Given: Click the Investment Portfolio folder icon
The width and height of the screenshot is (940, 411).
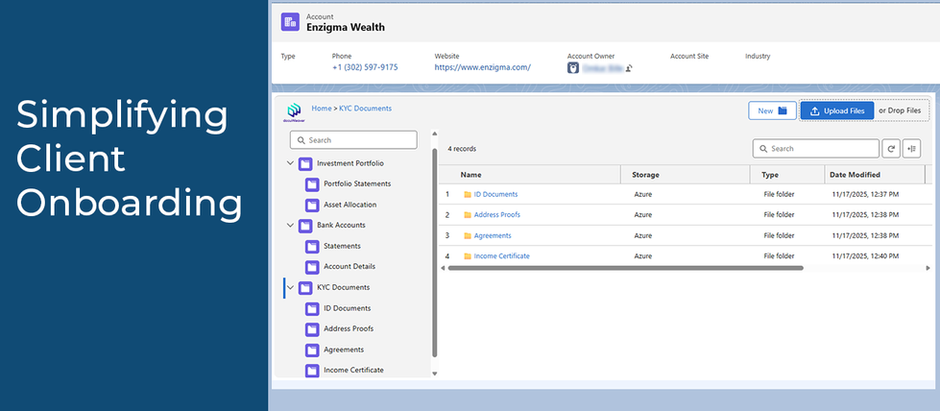Looking at the screenshot, I should click(x=305, y=163).
